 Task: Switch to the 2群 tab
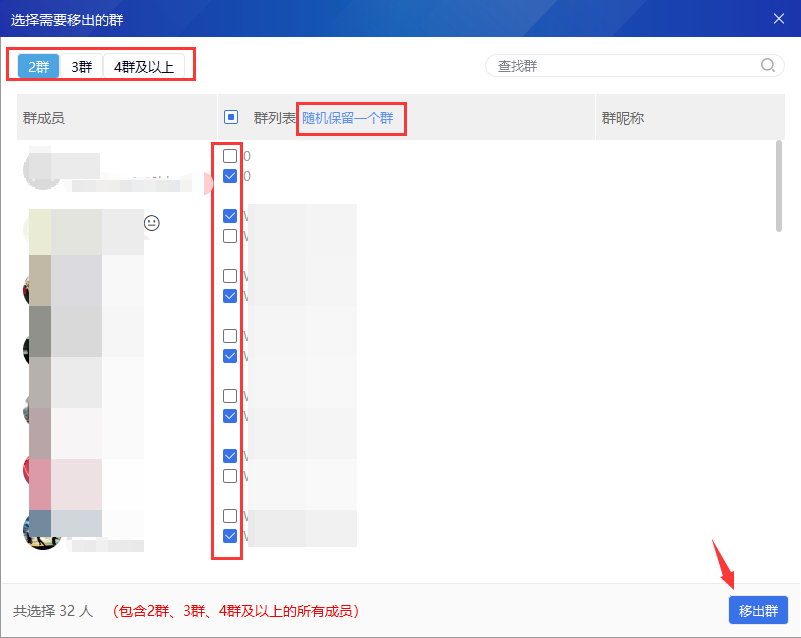tap(38, 66)
